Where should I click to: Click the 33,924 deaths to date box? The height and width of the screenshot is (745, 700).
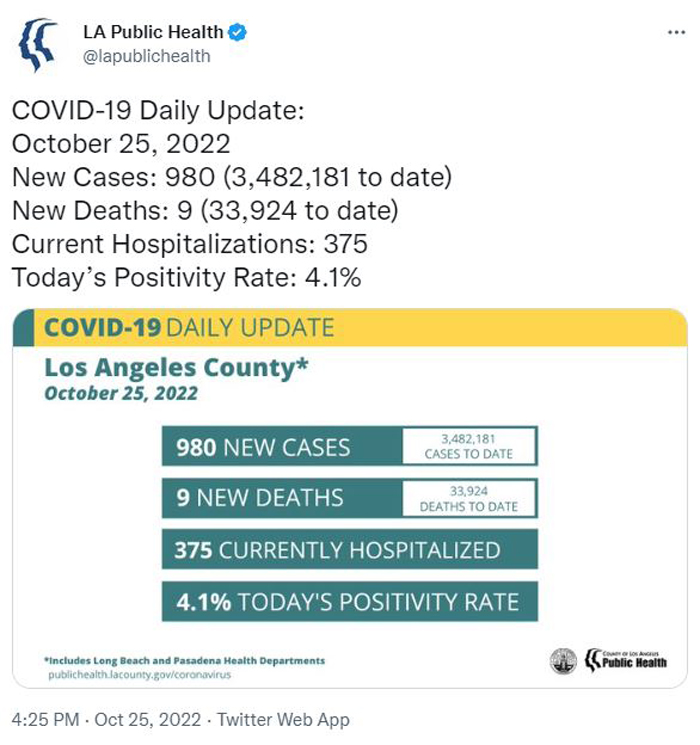pos(469,498)
